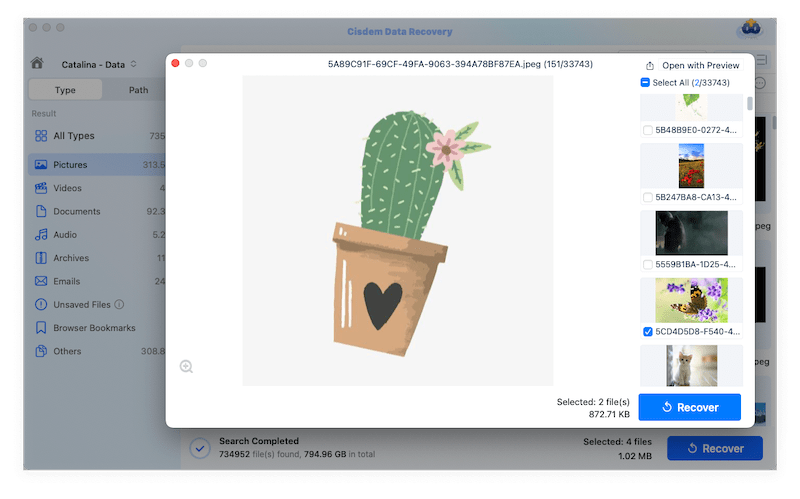Click 'Search Completed' status text
This screenshot has width=800, height=499.
pyautogui.click(x=259, y=441)
